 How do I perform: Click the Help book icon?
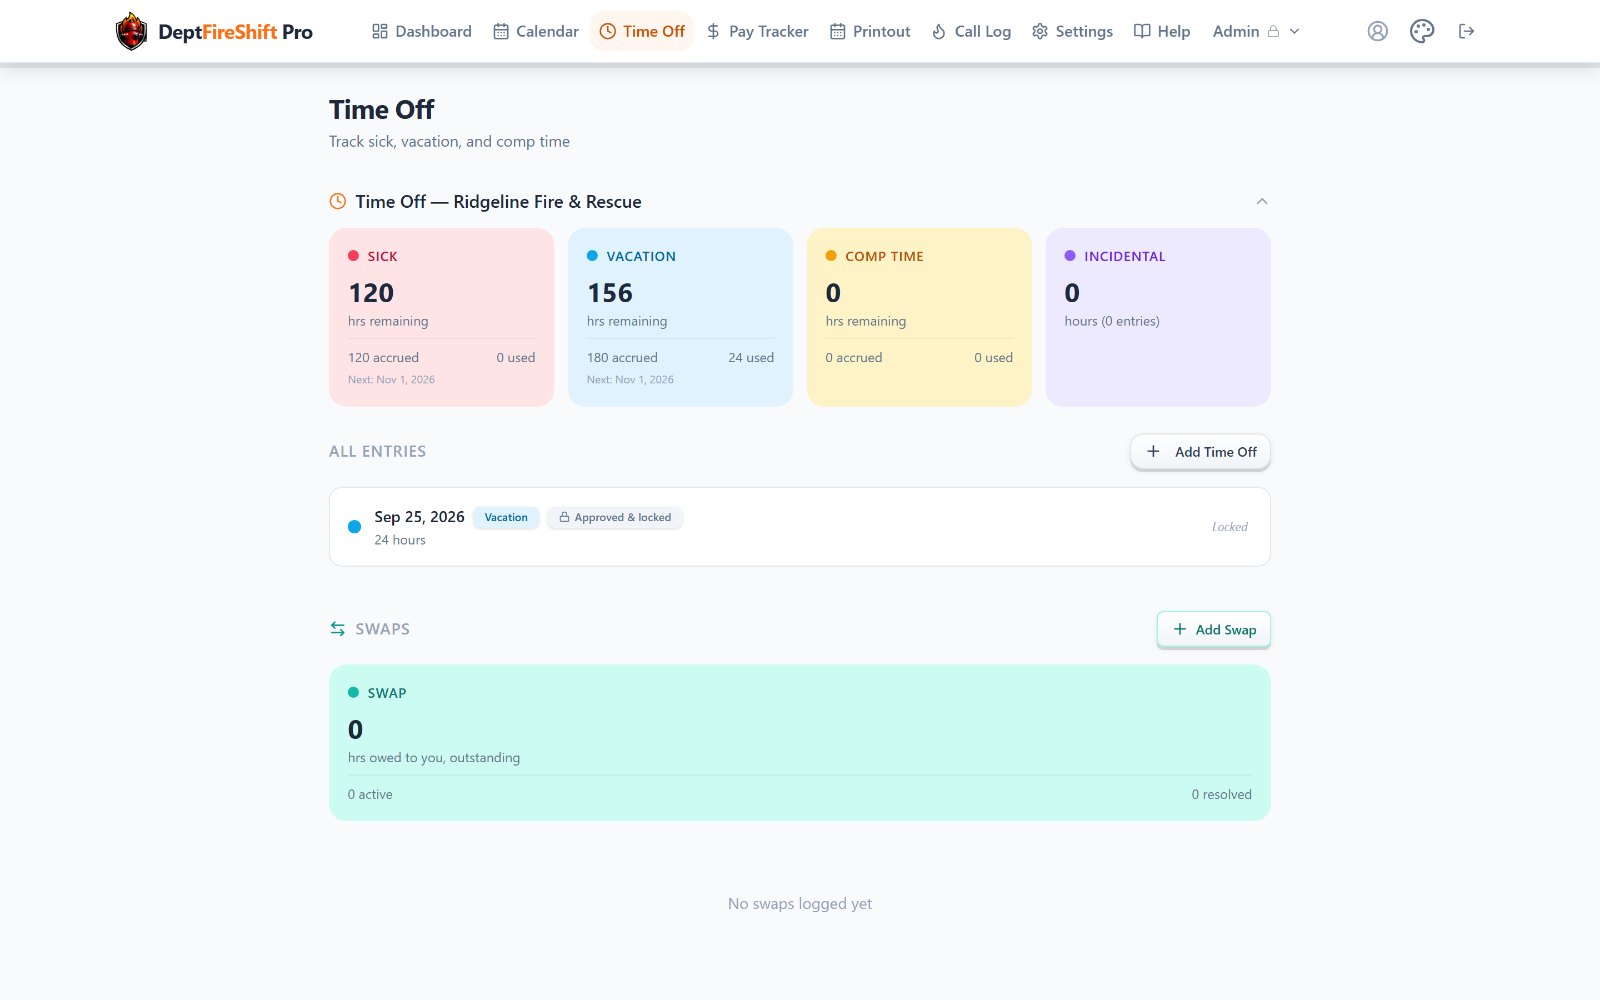pyautogui.click(x=1142, y=31)
